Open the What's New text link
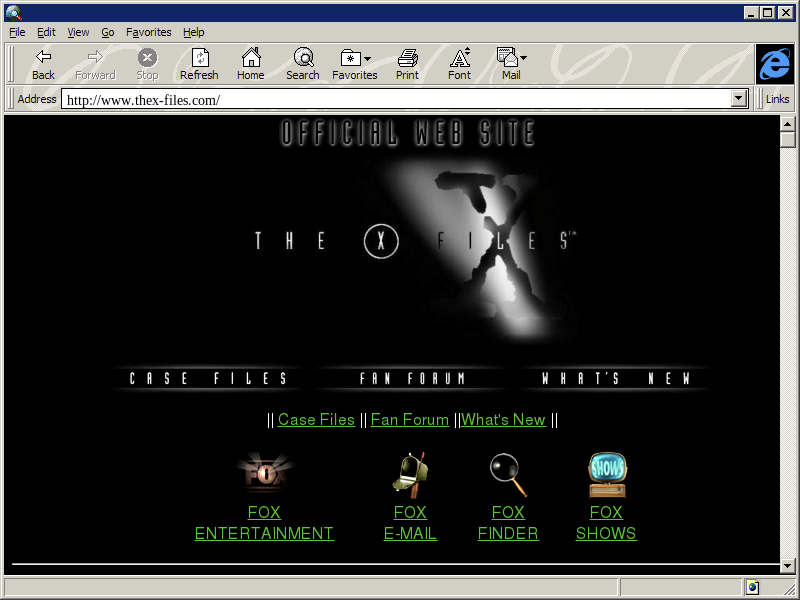The height and width of the screenshot is (600, 800). (503, 420)
